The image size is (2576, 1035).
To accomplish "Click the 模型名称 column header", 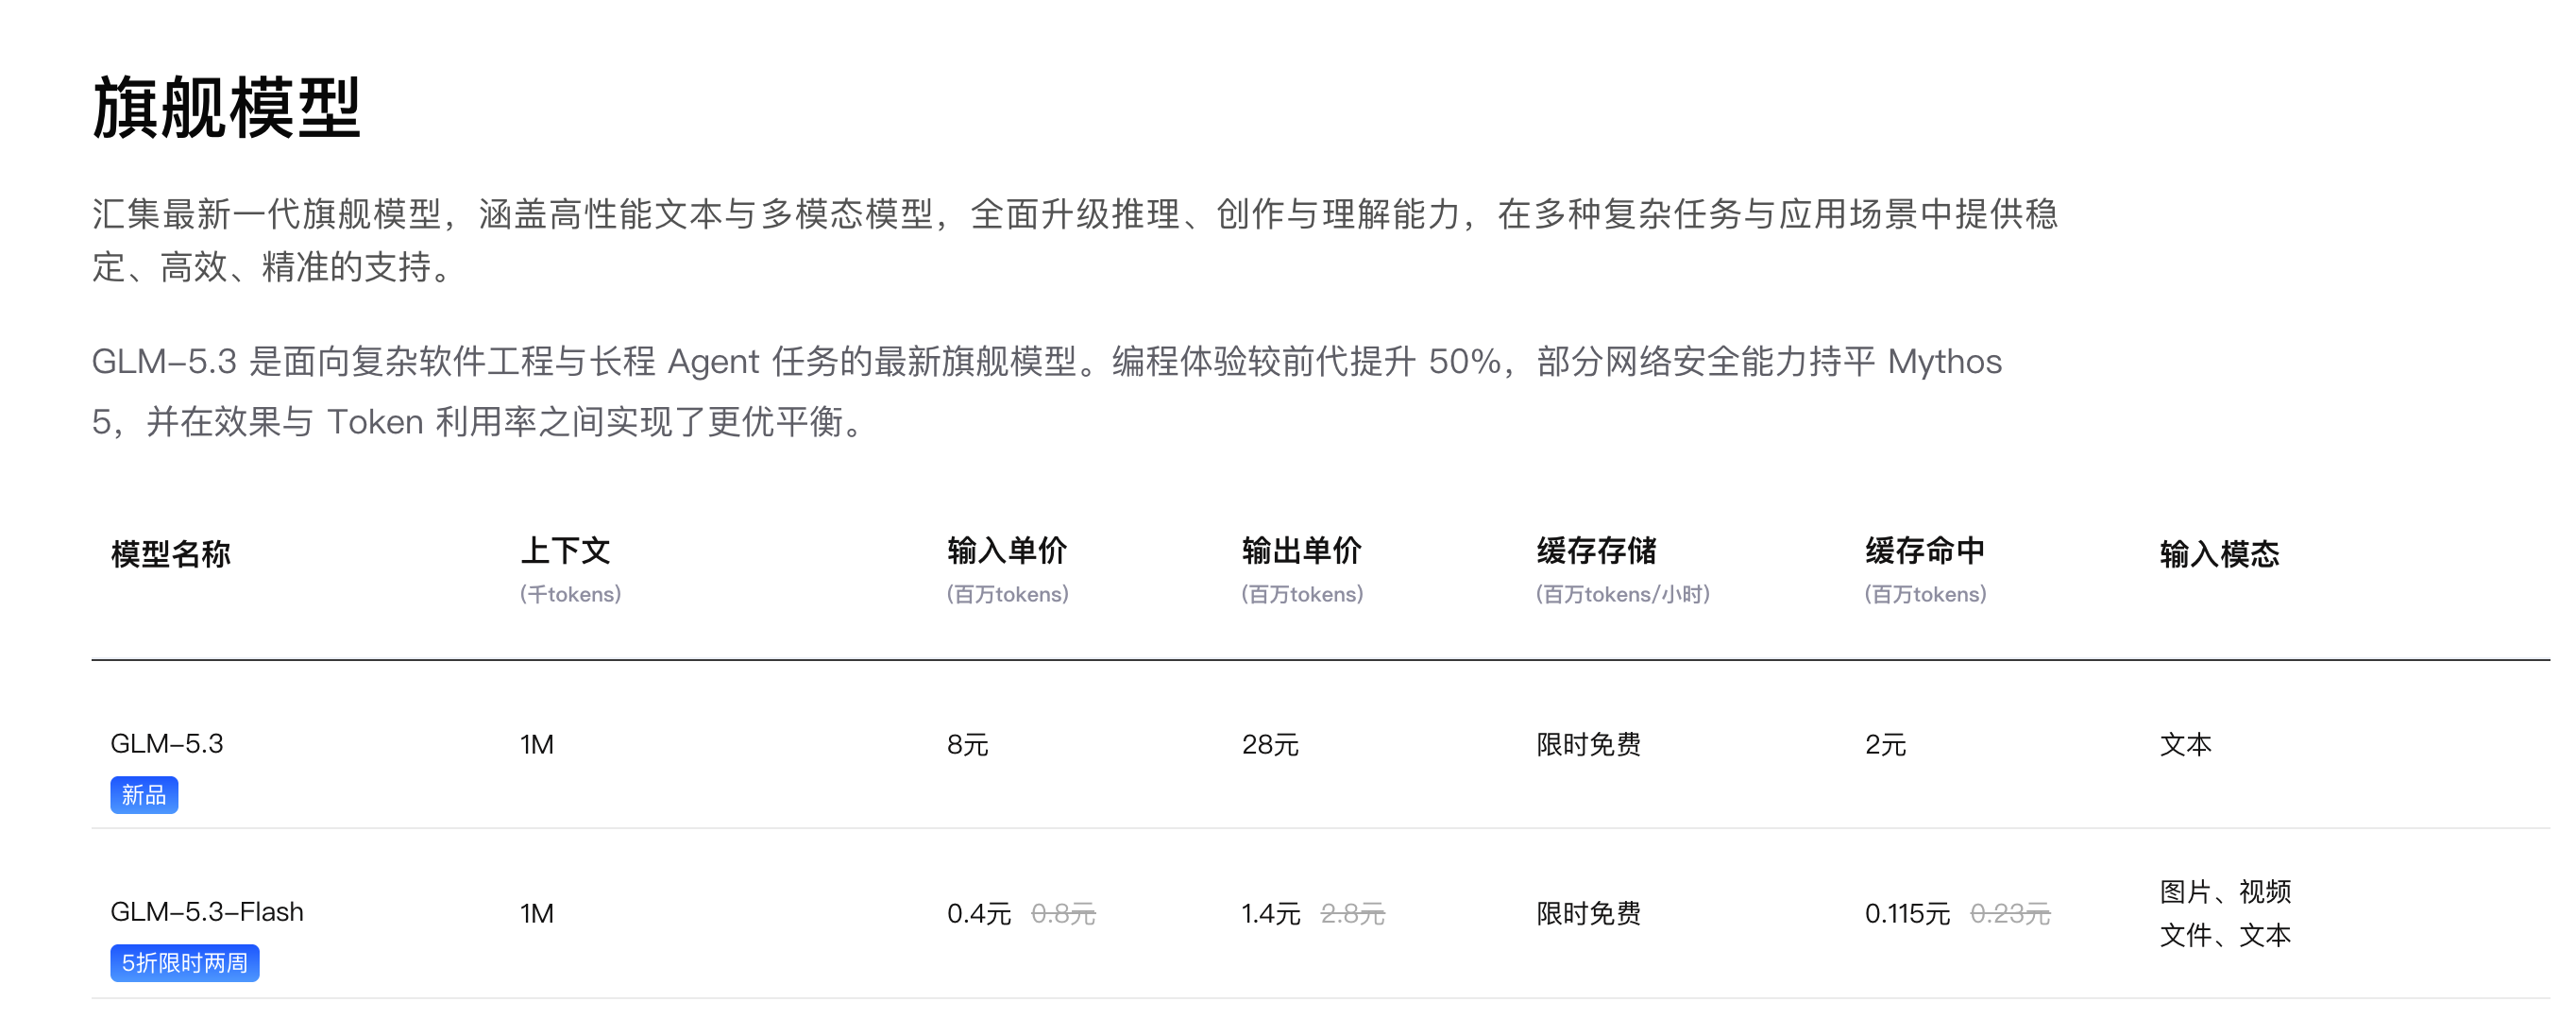I will [171, 554].
